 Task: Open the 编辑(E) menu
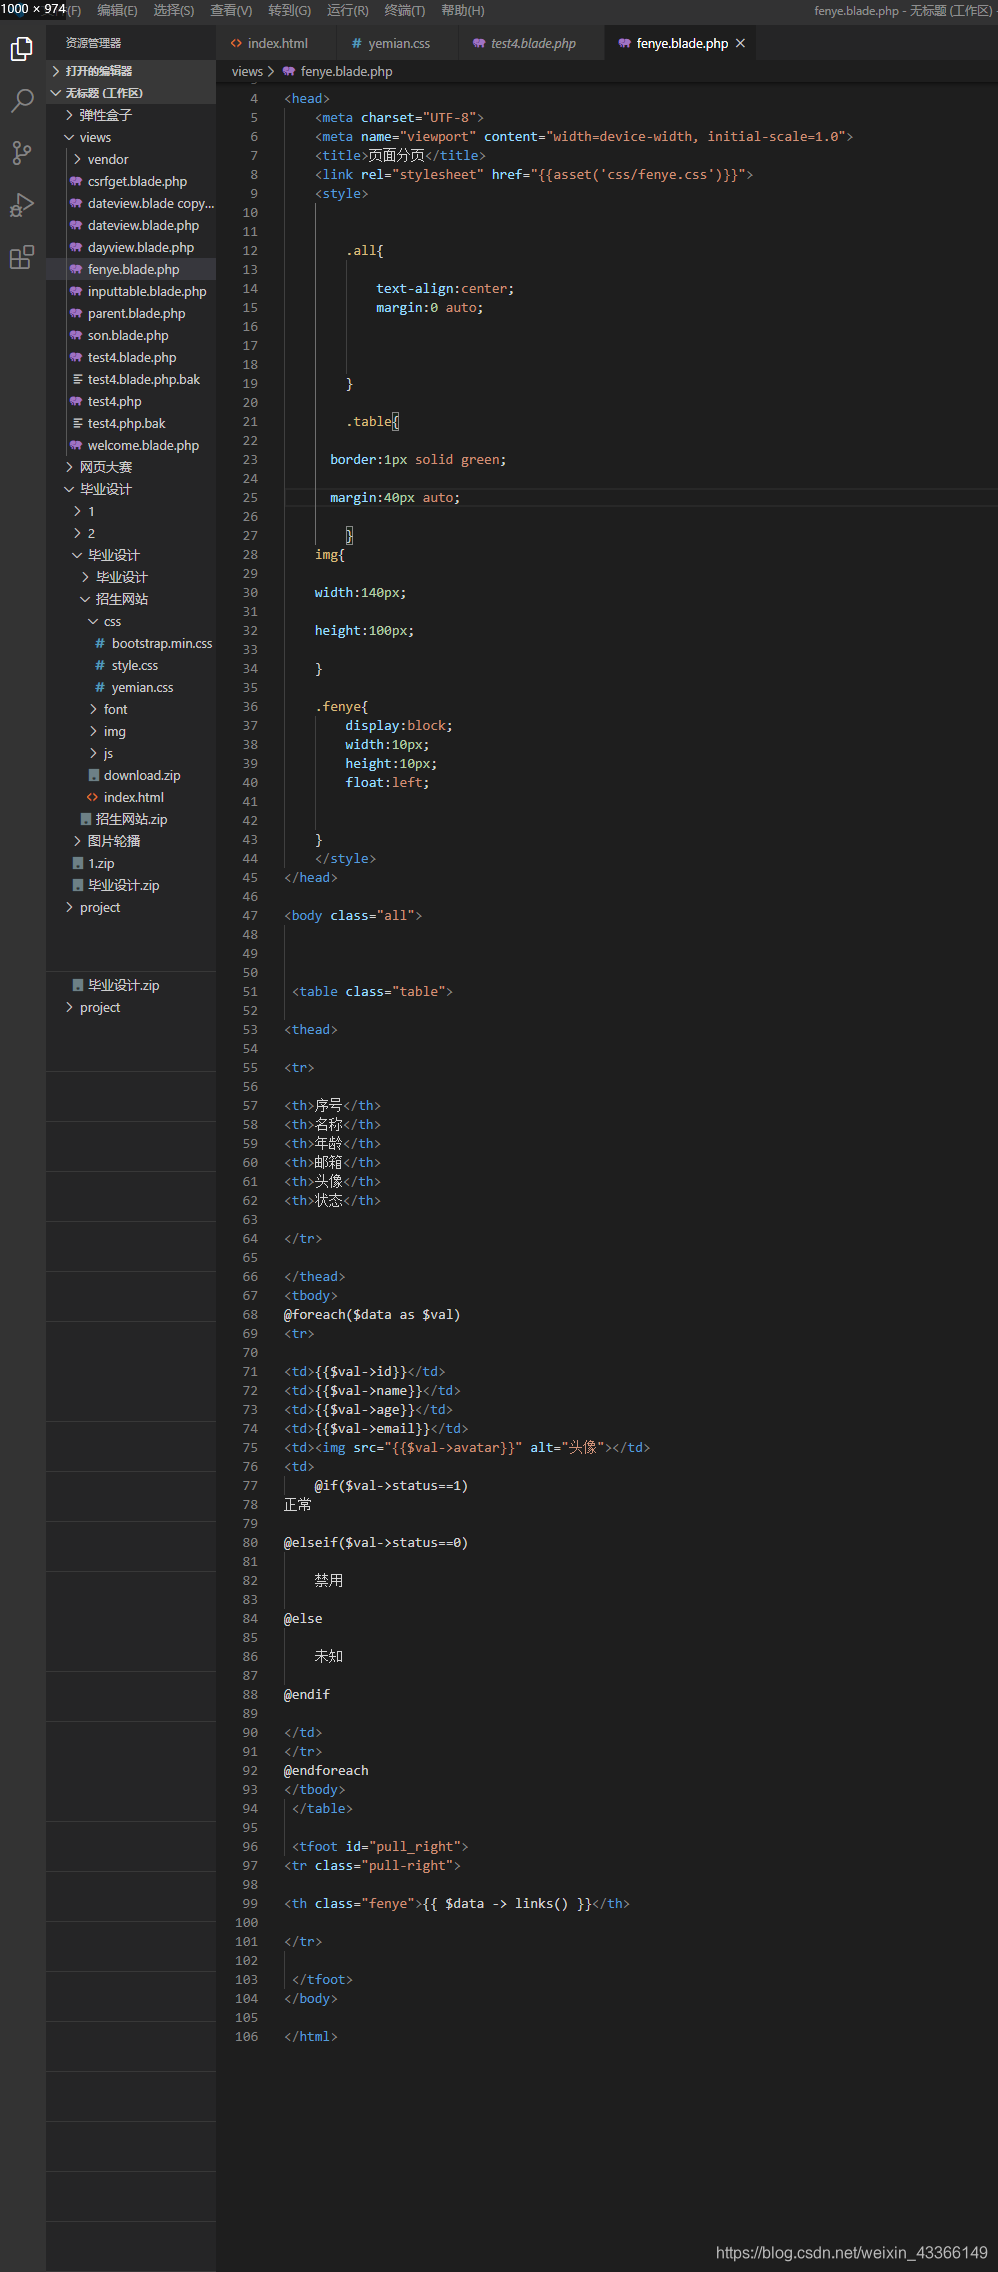117,10
